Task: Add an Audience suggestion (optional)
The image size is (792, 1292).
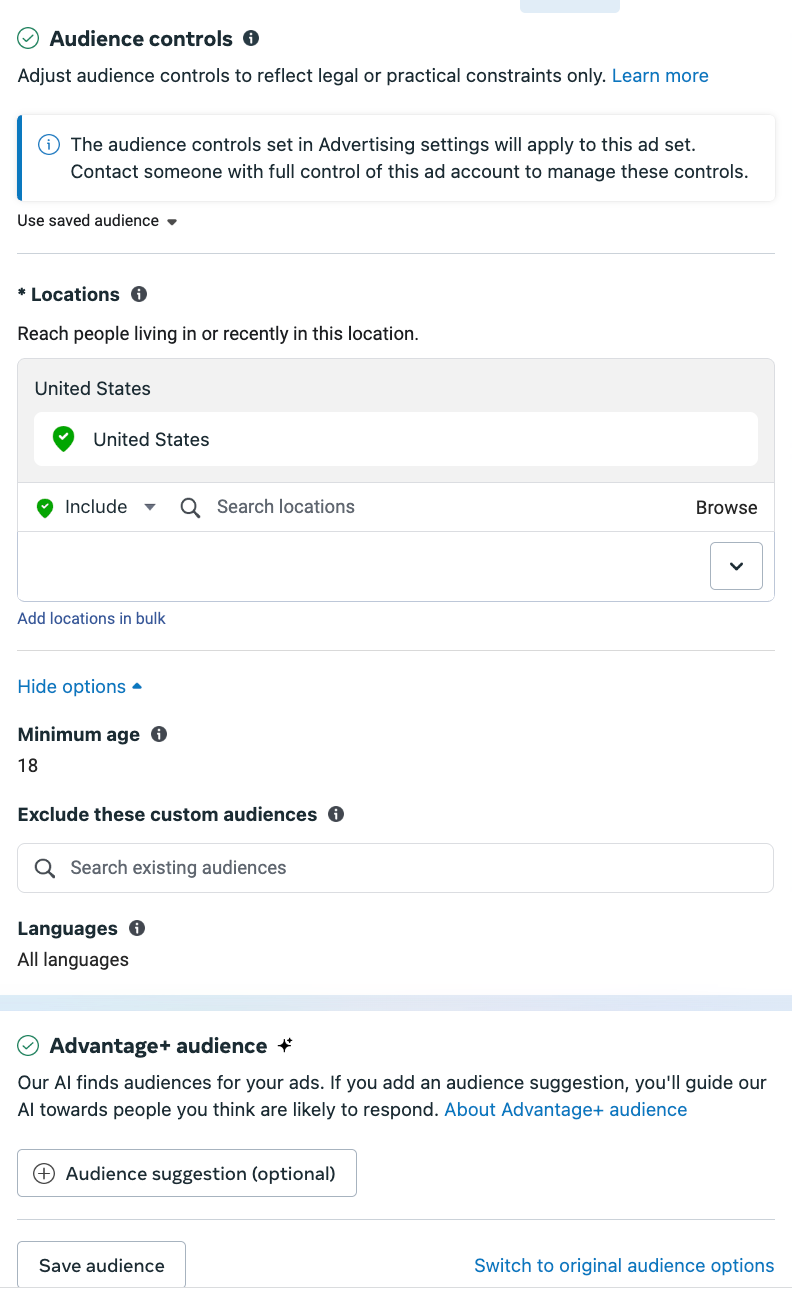Action: click(x=187, y=1173)
